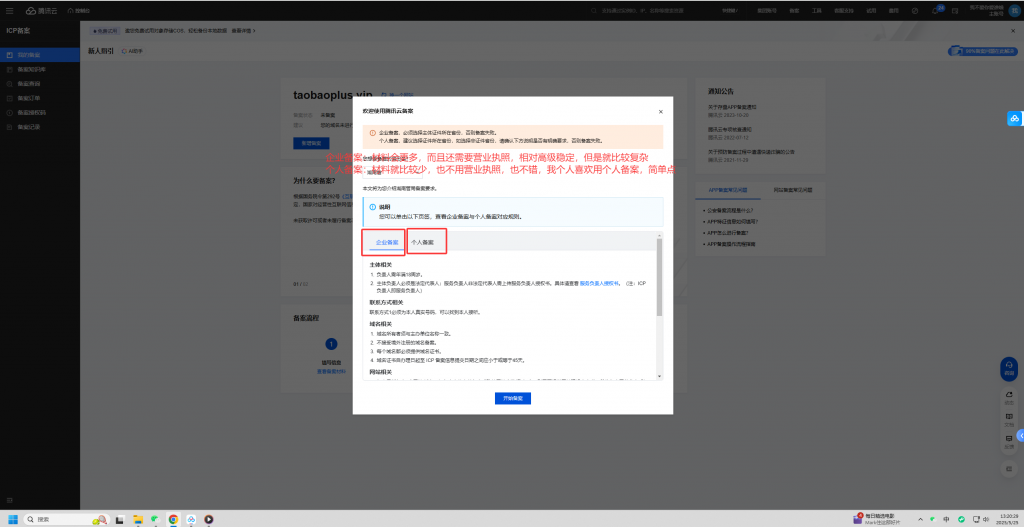This screenshot has height=527, width=1024.
Task: Open the headset customer-service floating button
Action: pos(1009,369)
